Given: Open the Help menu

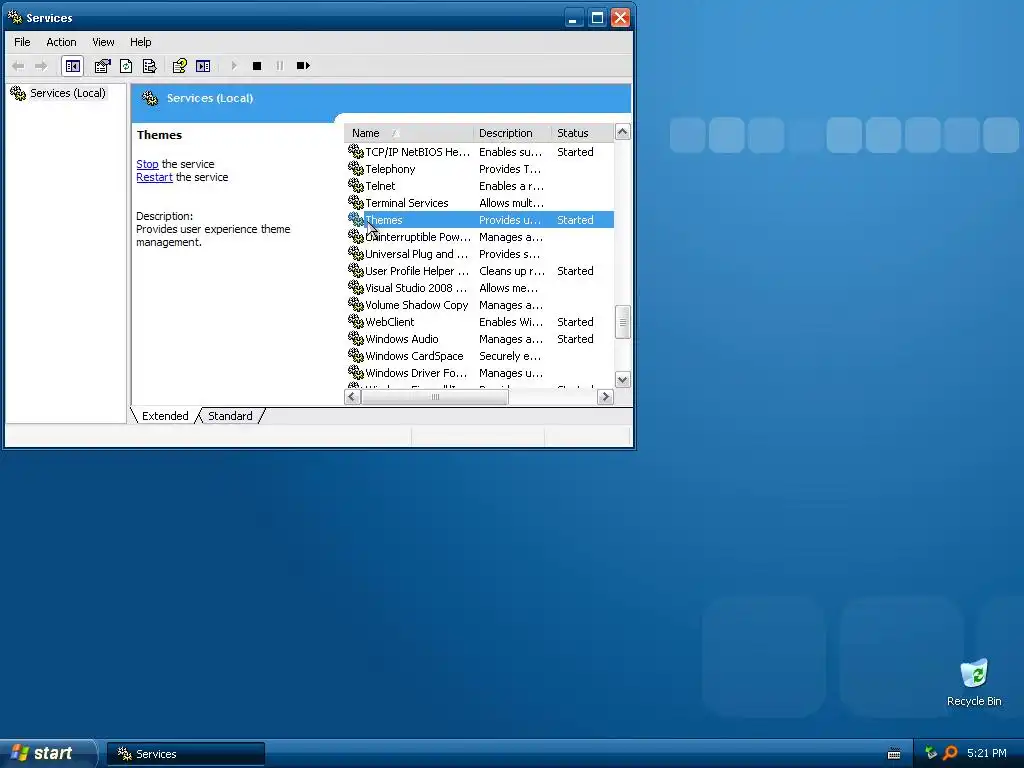Looking at the screenshot, I should (x=140, y=42).
